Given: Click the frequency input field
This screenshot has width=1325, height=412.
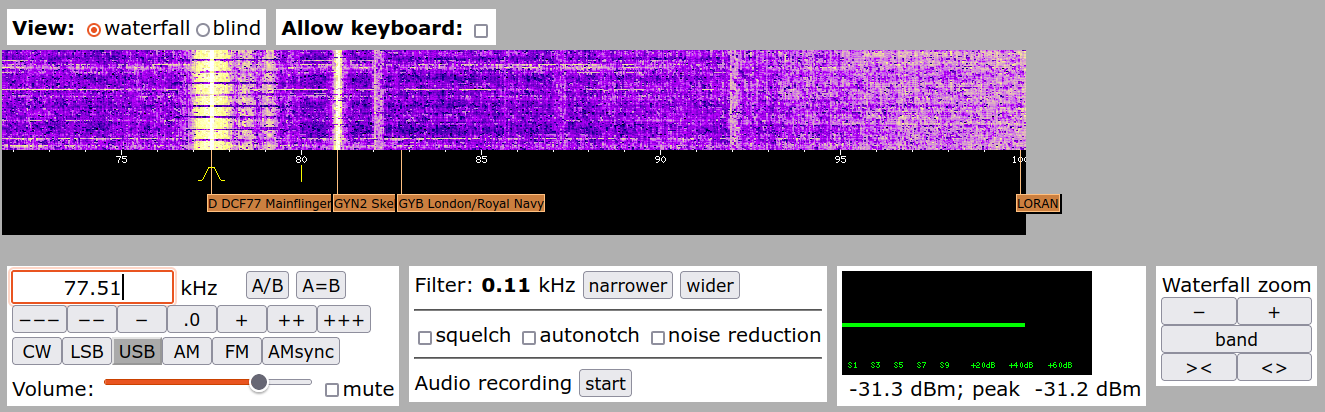Looking at the screenshot, I should point(92,288).
